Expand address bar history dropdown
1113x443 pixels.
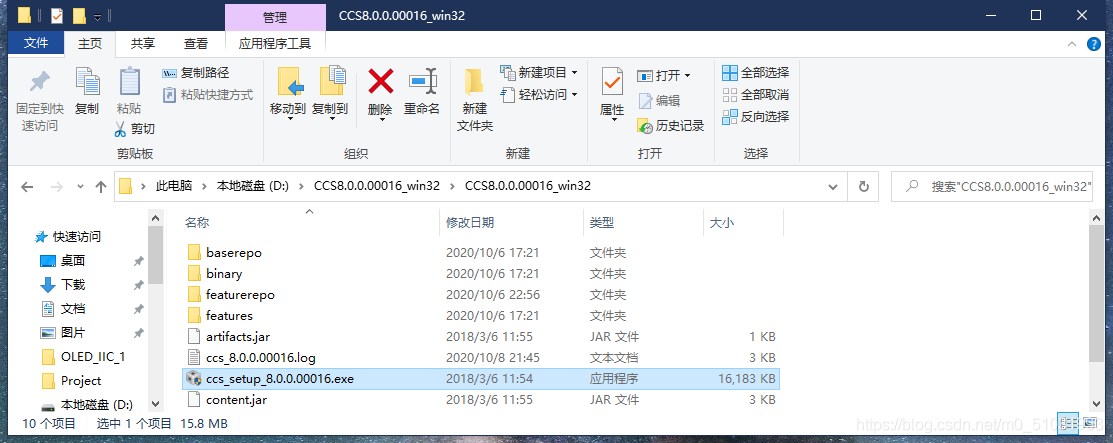click(x=833, y=187)
